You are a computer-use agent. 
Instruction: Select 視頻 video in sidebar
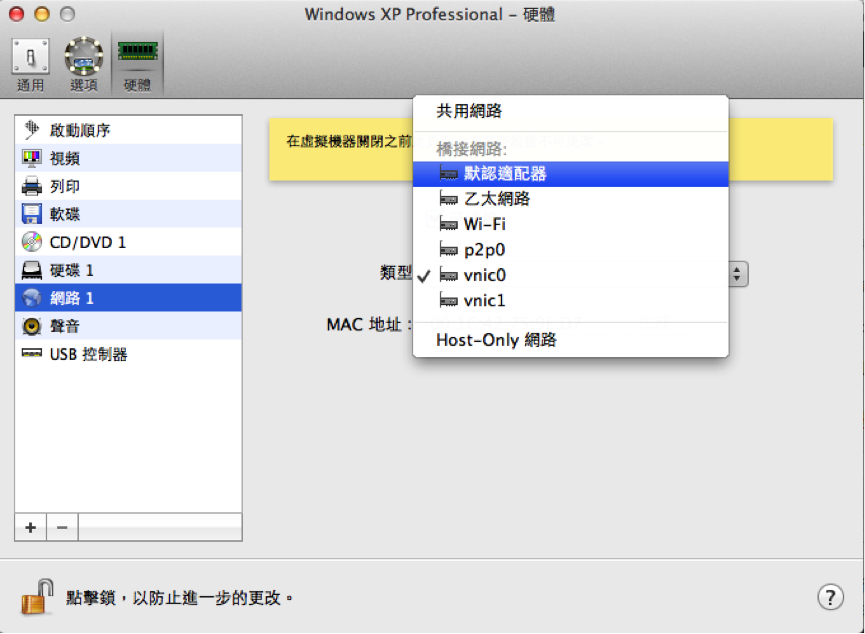(x=128, y=158)
